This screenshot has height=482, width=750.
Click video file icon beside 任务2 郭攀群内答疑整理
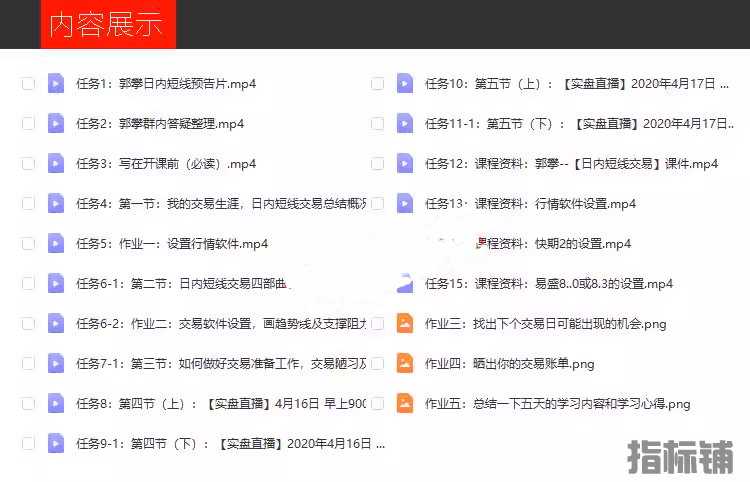tap(56, 124)
